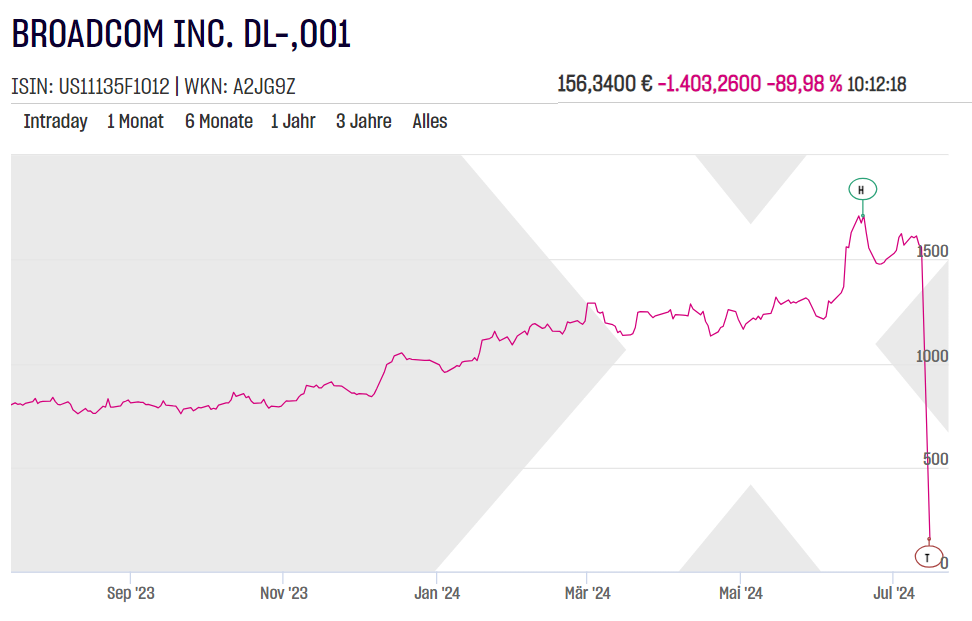Screen dimensions: 972x621
Task: Click the red T low-point marker
Action: 928,556
